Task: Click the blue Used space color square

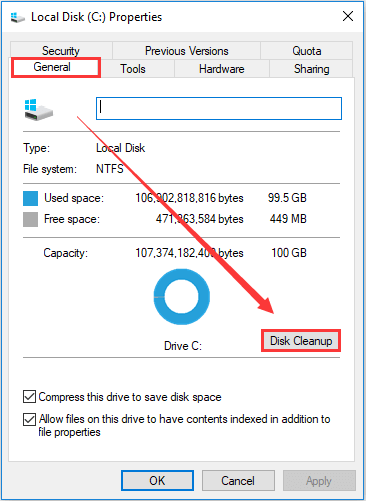Action: [30, 198]
